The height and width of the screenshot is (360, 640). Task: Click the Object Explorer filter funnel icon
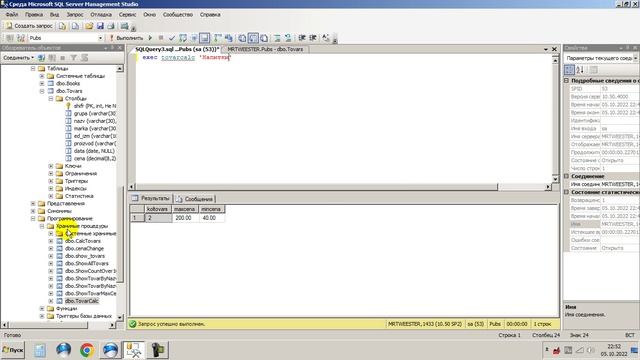point(73,58)
